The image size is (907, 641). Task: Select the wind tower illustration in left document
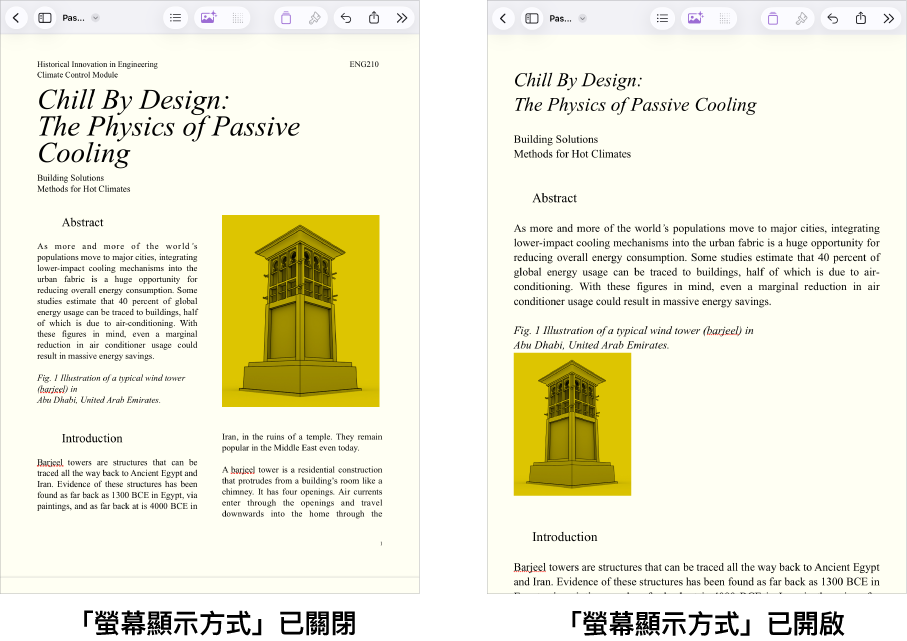(x=300, y=310)
